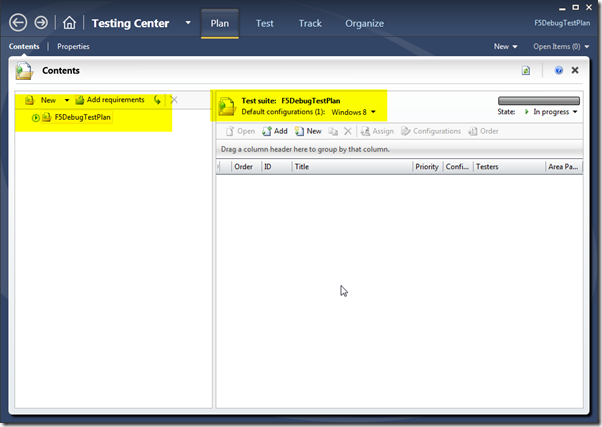This screenshot has width=602, height=427.
Task: Open the Testing Center dropdown arrow
Action: 188,23
